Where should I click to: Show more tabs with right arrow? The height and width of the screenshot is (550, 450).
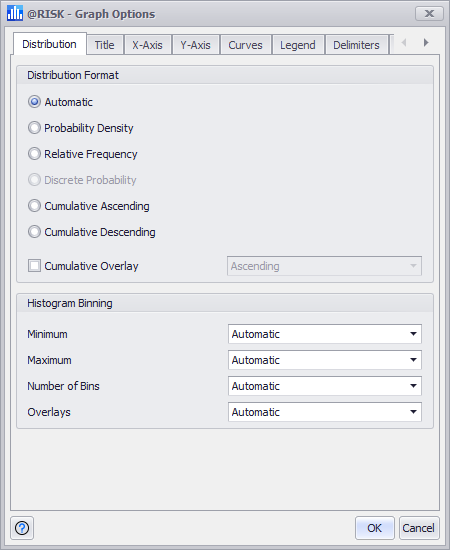click(x=426, y=43)
